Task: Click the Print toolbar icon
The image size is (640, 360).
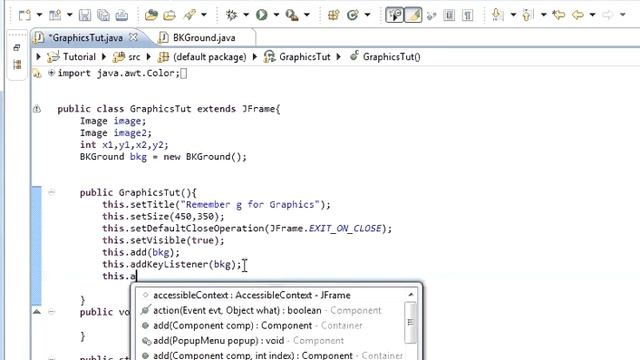Action: pos(122,15)
